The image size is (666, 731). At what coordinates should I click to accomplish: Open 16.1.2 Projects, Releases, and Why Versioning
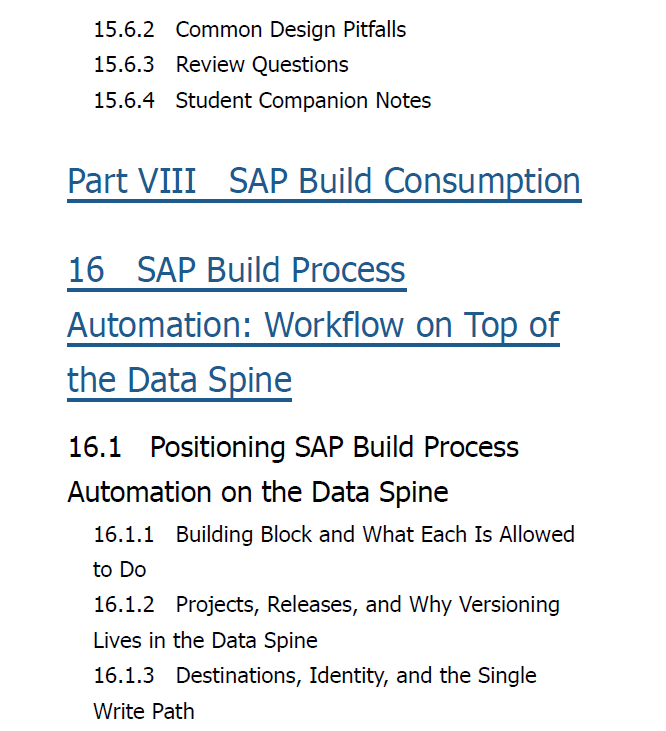[x=327, y=605]
